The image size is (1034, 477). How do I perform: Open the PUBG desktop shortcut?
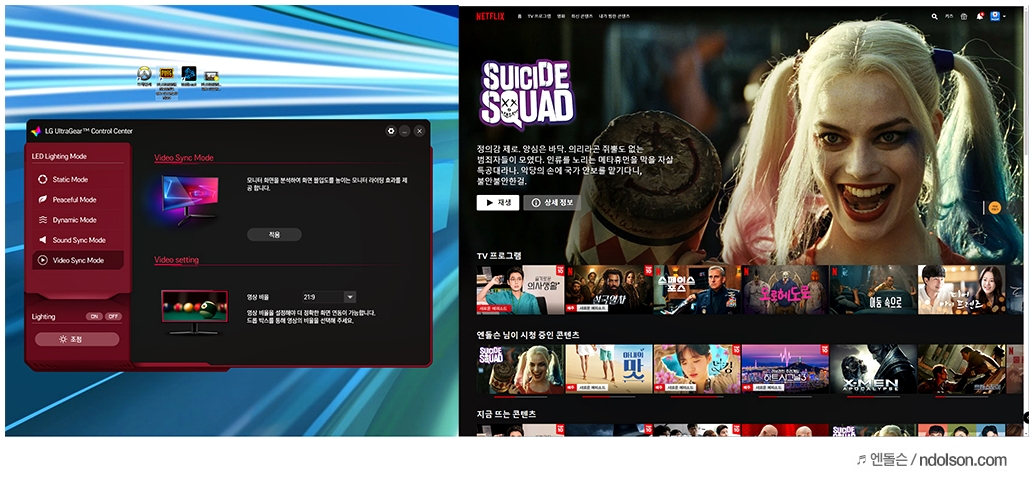coord(167,82)
